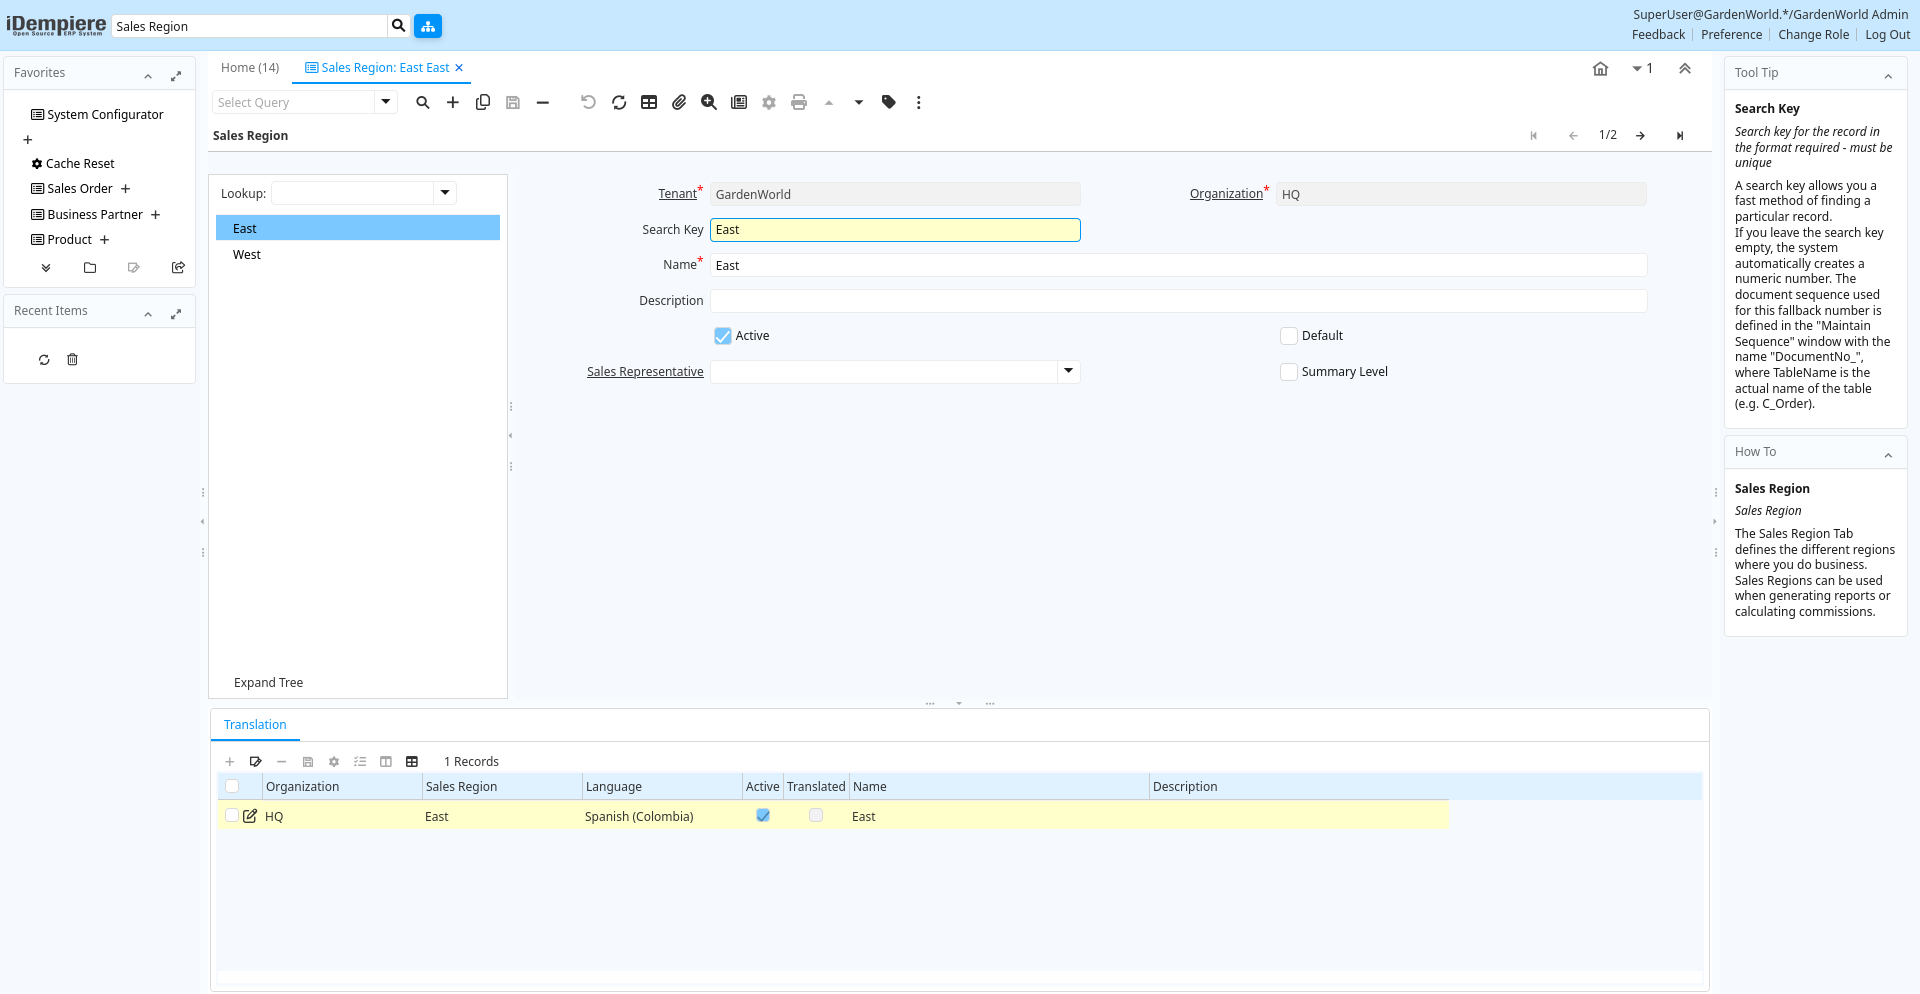The height and width of the screenshot is (994, 1920).
Task: Check the Summary Level checkbox
Action: point(1289,372)
